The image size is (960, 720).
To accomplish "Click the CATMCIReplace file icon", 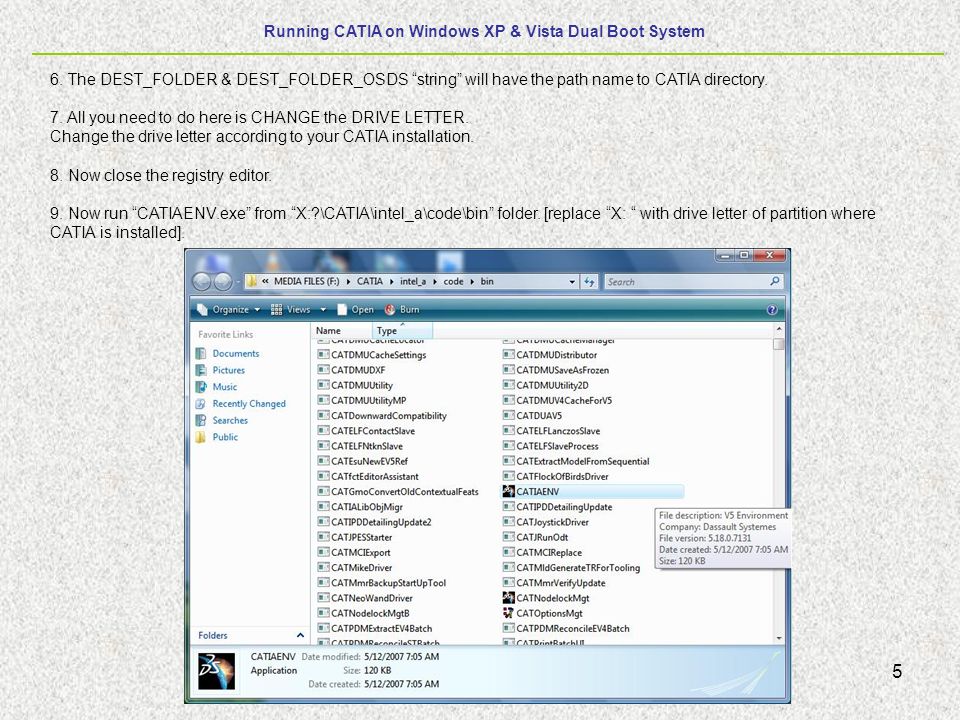I will [508, 552].
